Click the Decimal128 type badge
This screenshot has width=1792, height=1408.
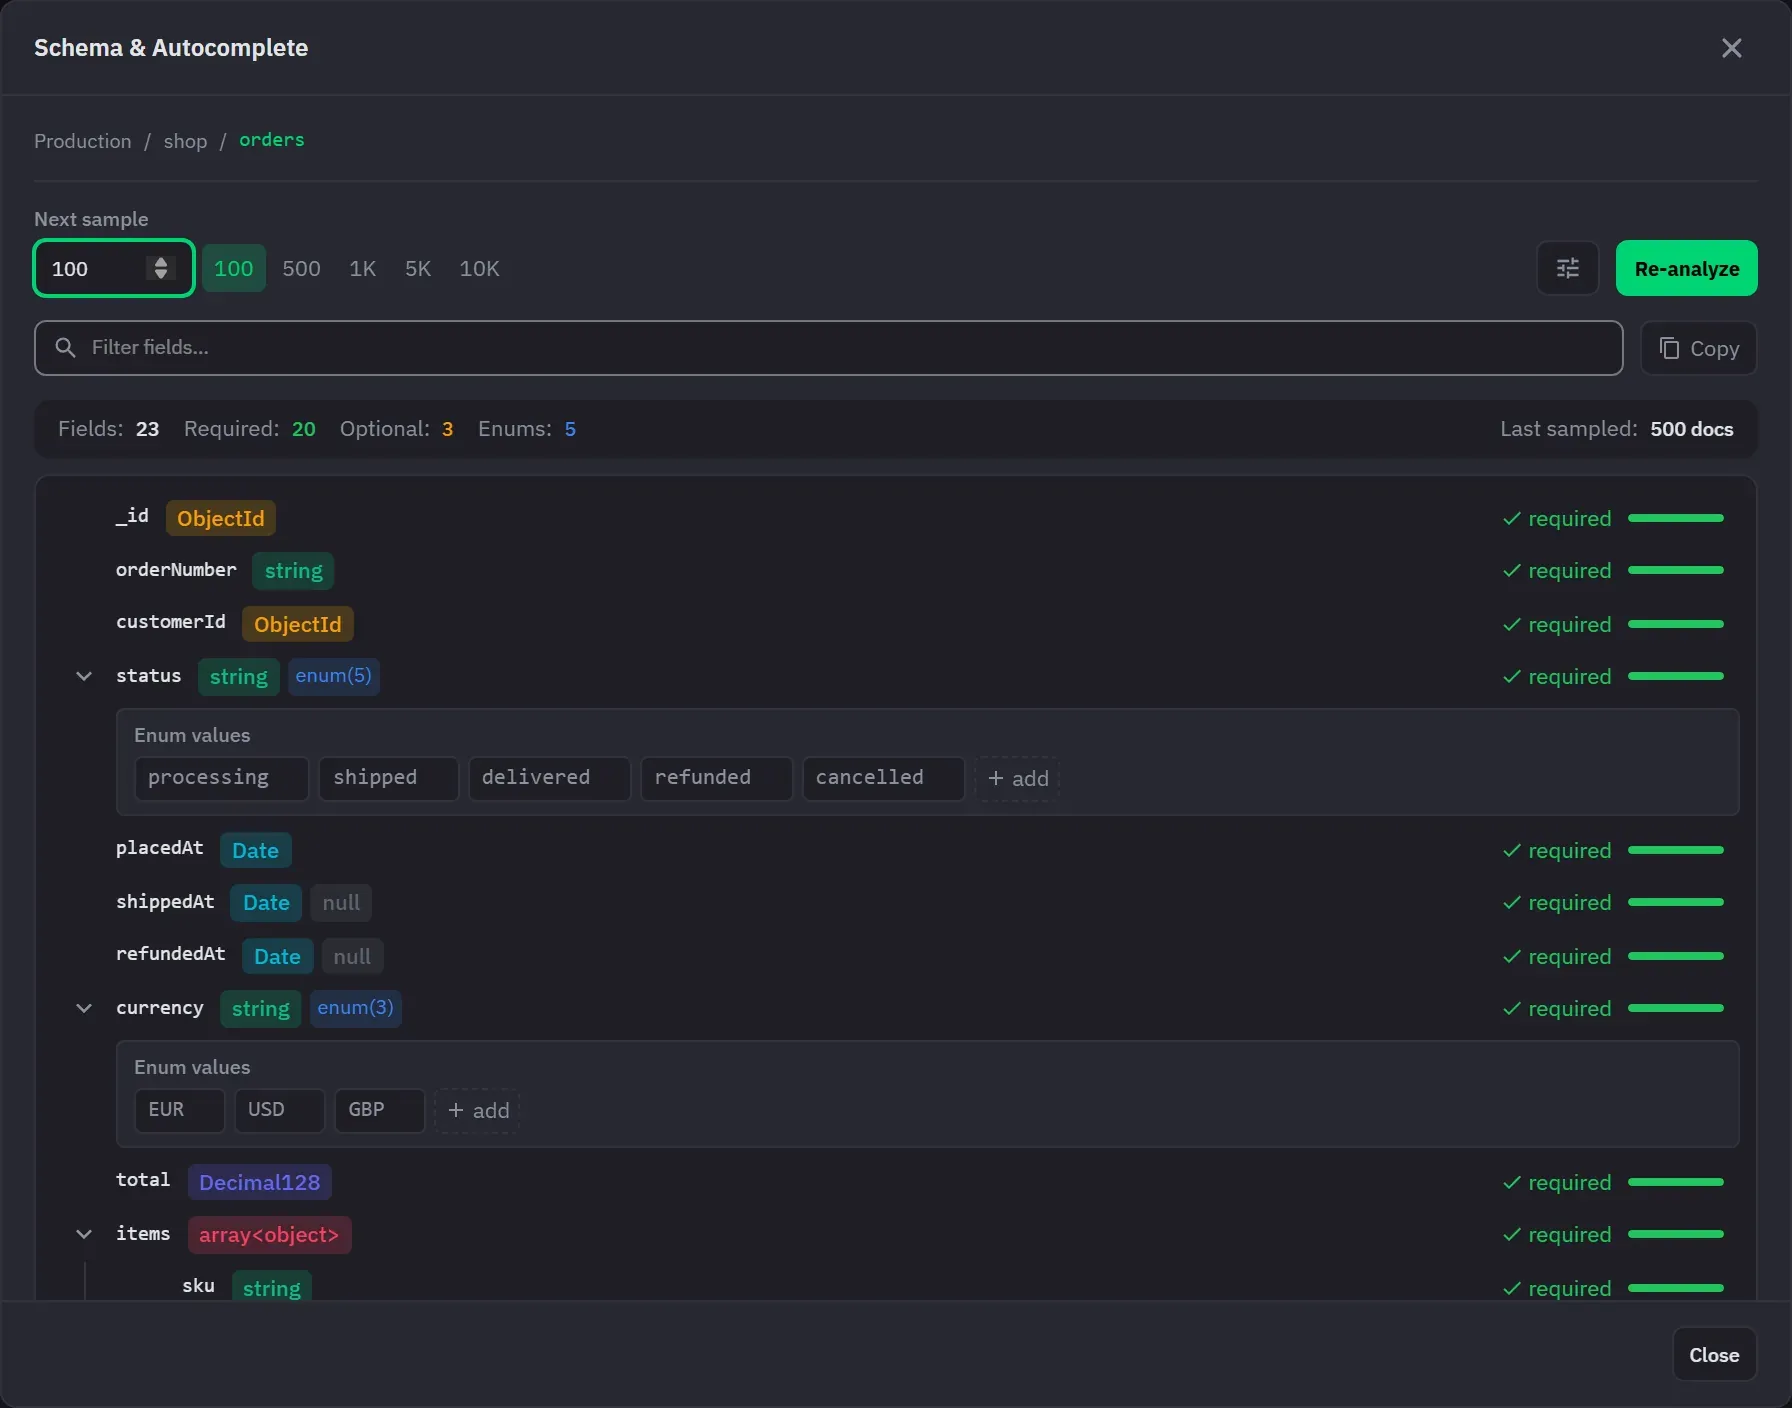pyautogui.click(x=260, y=1182)
